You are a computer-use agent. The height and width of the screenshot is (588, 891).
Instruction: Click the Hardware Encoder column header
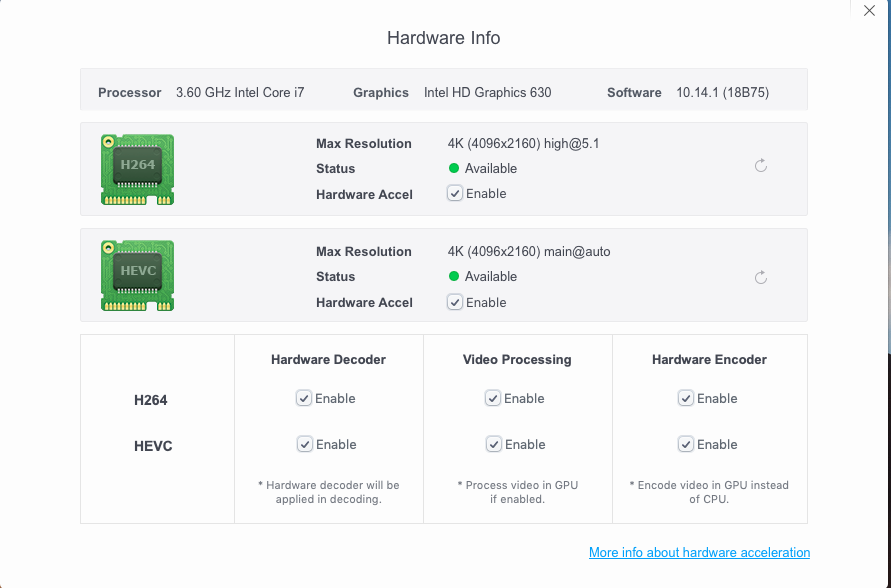pyautogui.click(x=709, y=360)
